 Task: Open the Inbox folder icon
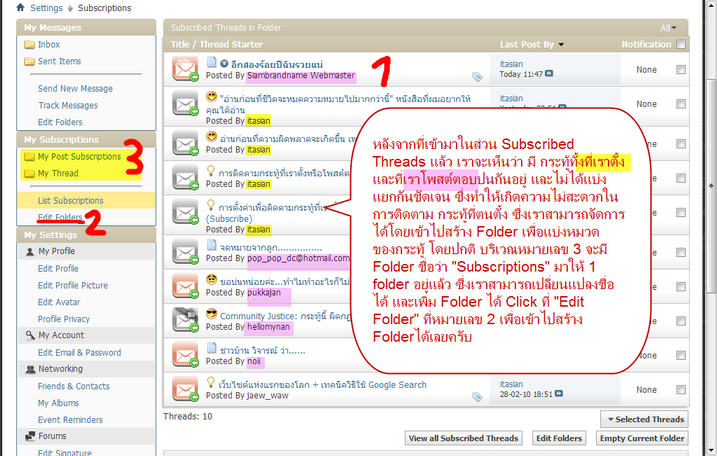(x=30, y=45)
